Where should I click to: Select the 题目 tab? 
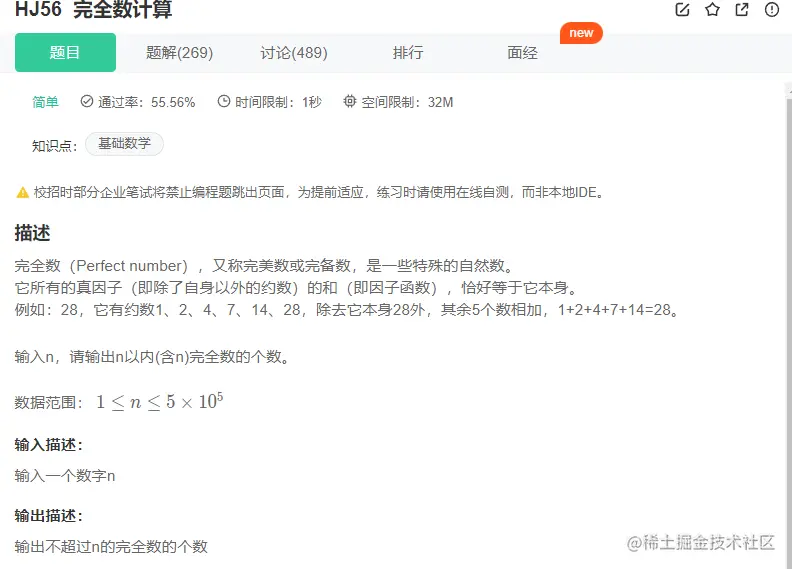(x=65, y=53)
